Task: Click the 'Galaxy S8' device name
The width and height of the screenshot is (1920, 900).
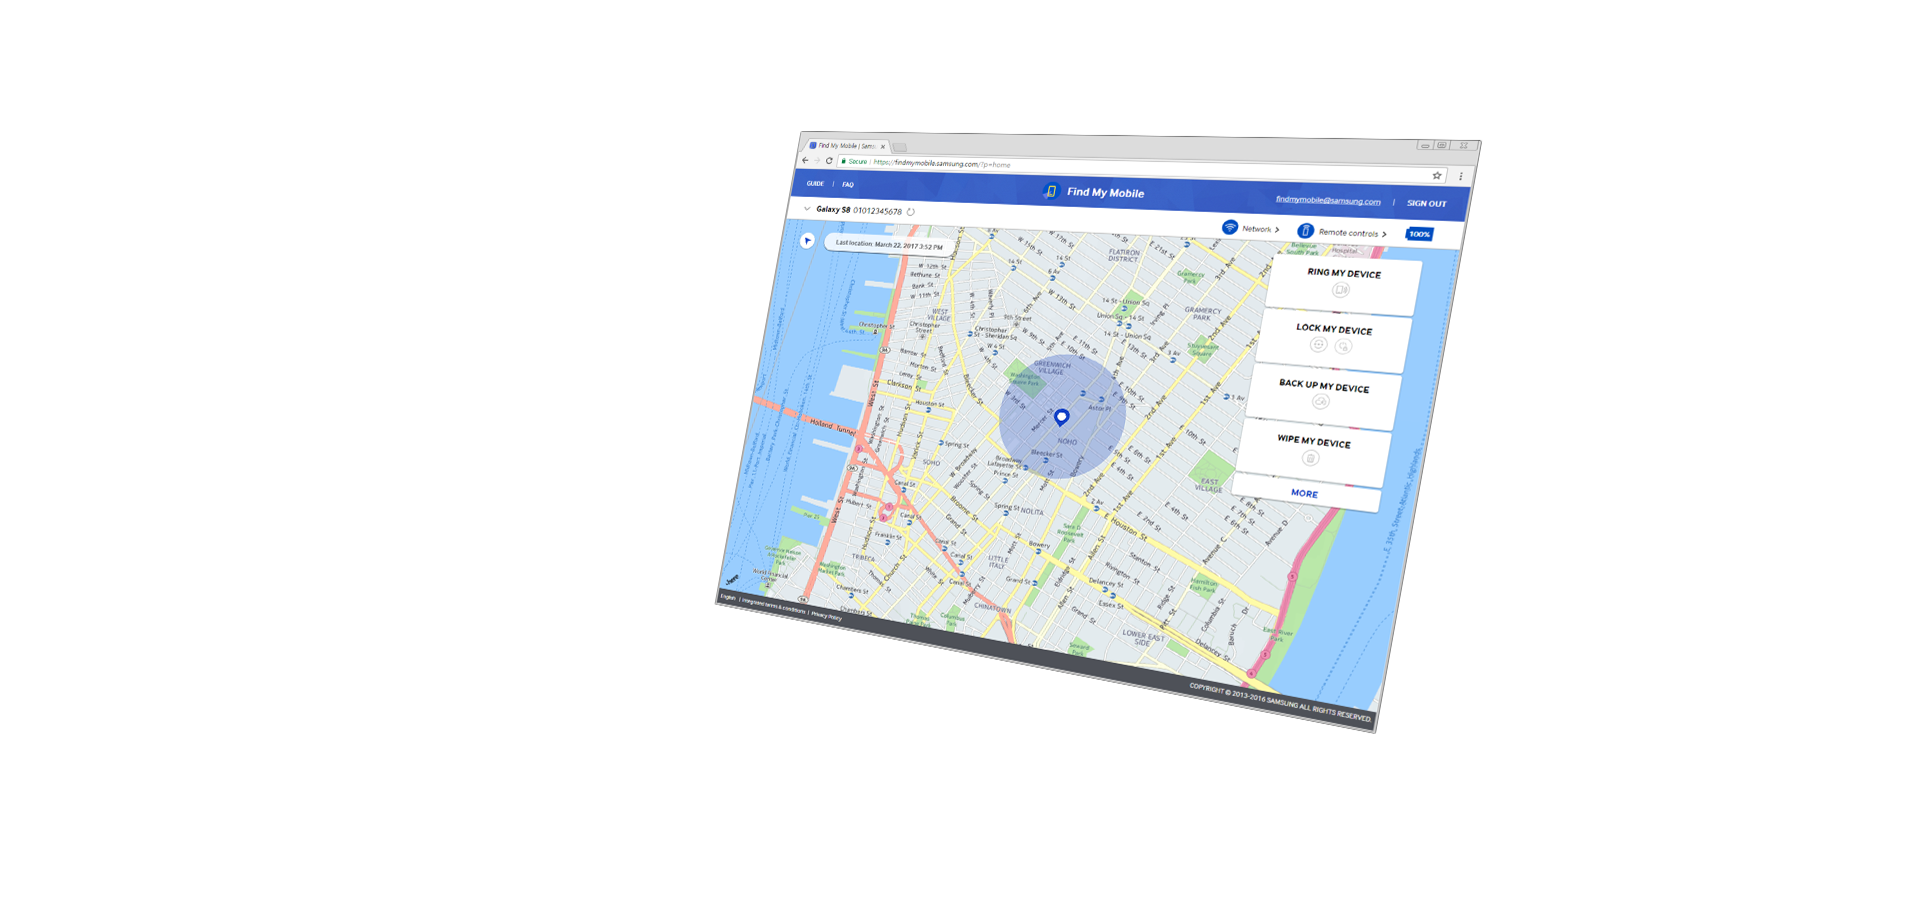Action: tap(833, 210)
